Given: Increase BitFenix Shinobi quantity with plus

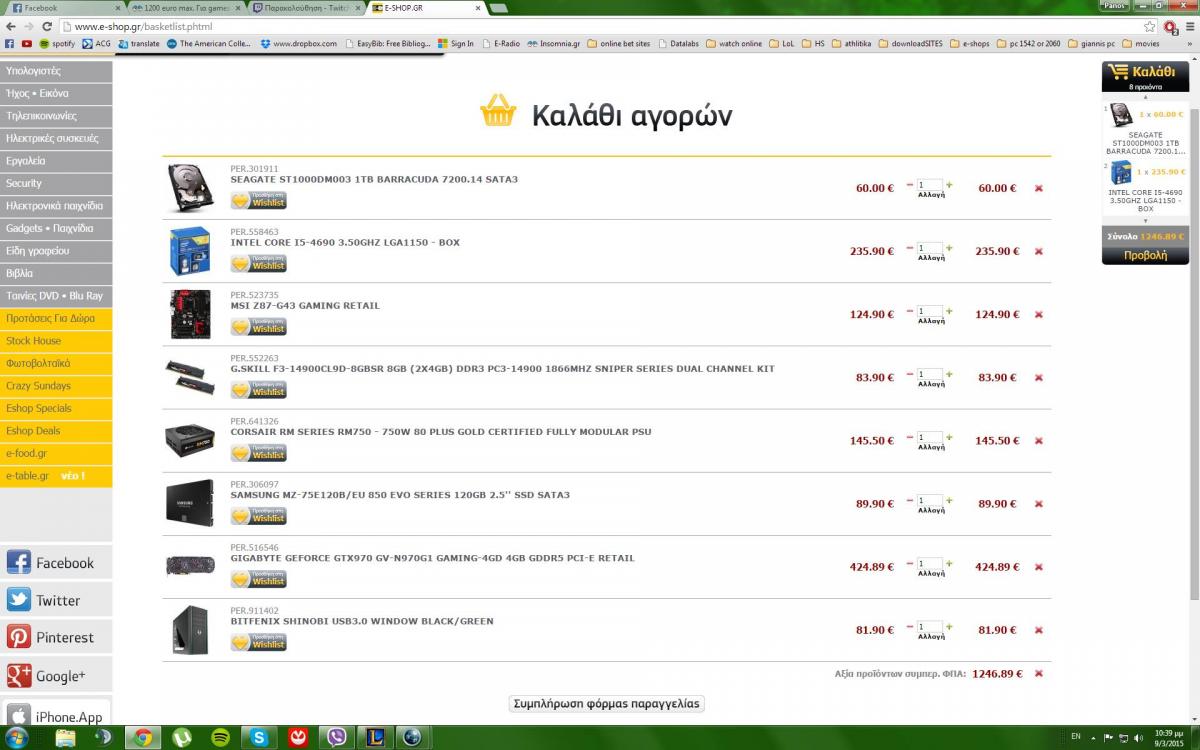Looking at the screenshot, I should [x=949, y=626].
